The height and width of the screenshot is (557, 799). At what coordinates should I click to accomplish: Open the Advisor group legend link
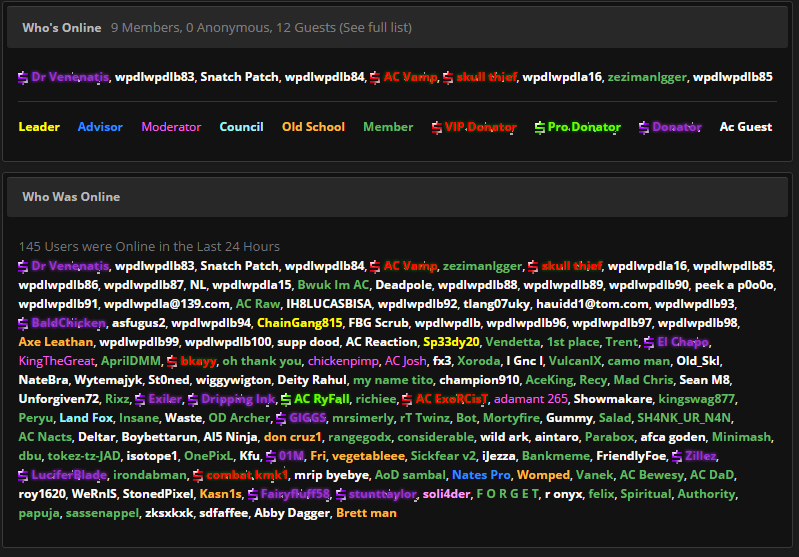[x=100, y=127]
